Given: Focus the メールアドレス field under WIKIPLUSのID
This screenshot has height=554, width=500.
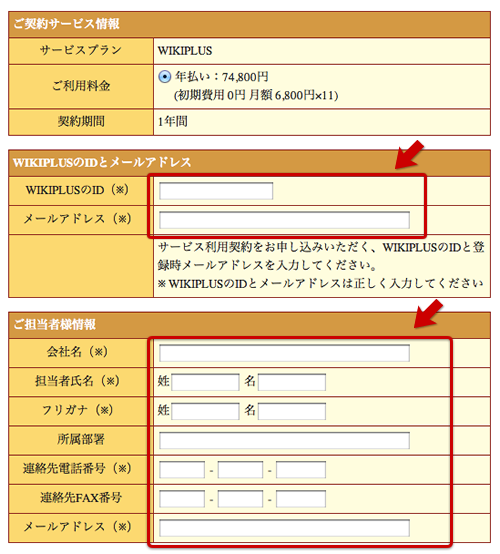Looking at the screenshot, I should click(284, 220).
